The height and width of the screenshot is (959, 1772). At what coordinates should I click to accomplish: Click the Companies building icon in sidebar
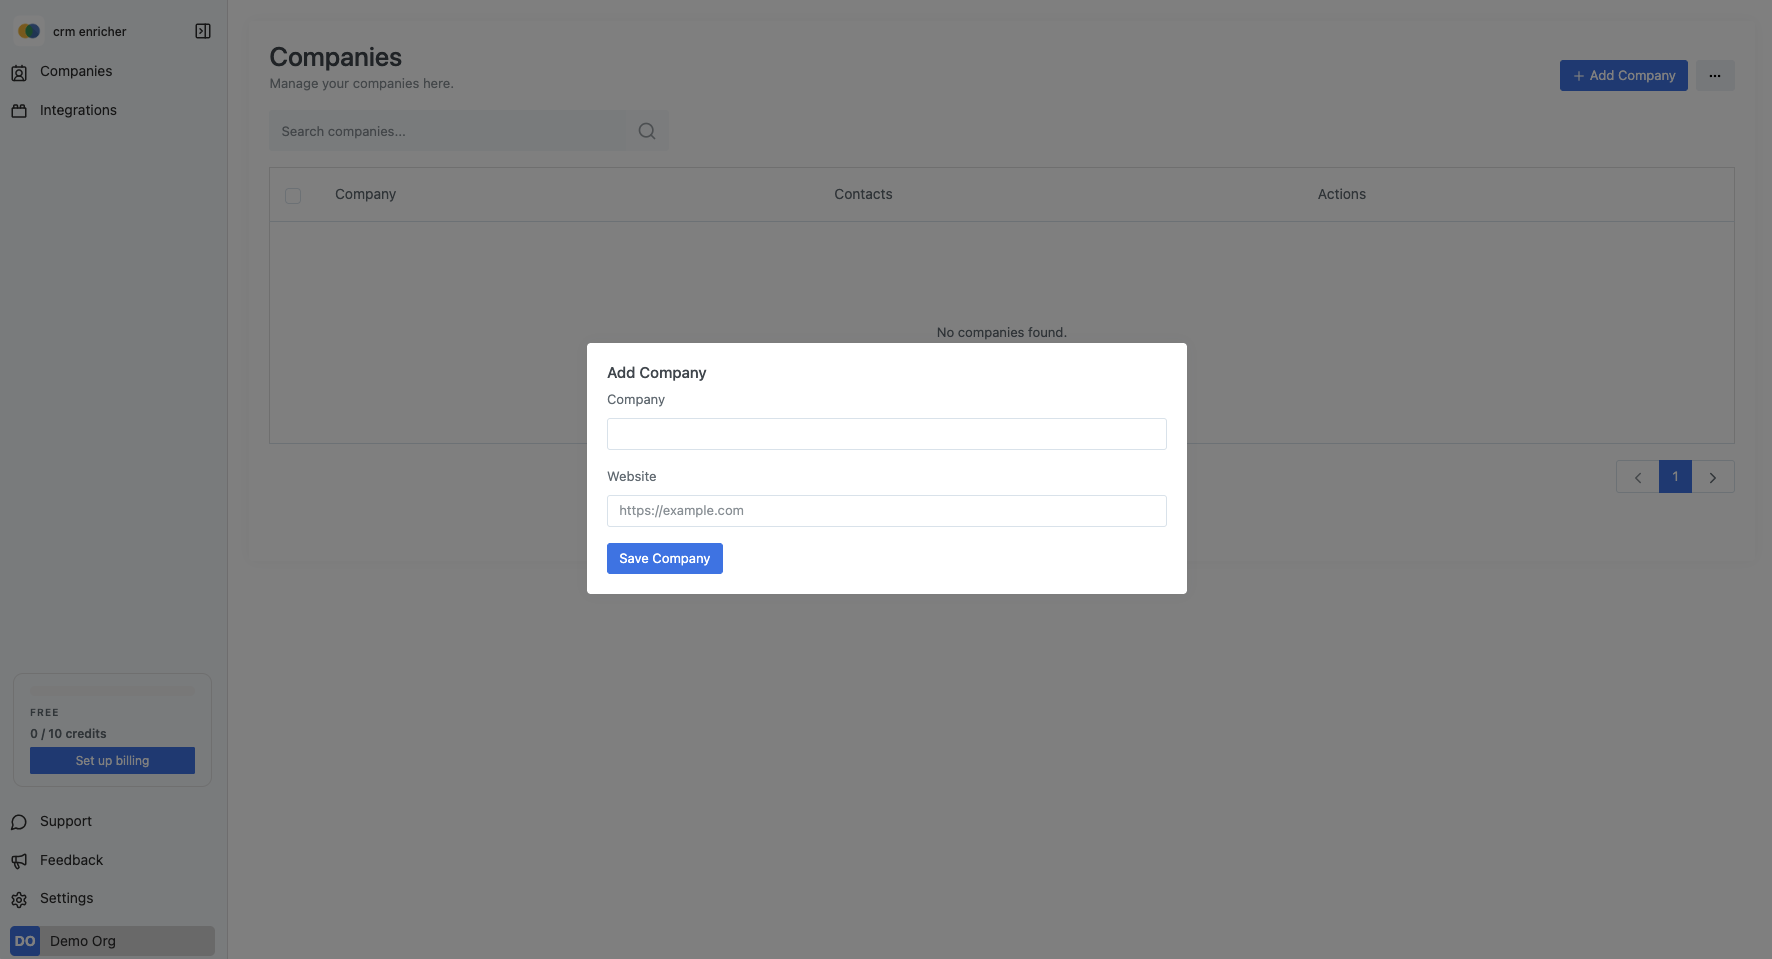pyautogui.click(x=19, y=72)
